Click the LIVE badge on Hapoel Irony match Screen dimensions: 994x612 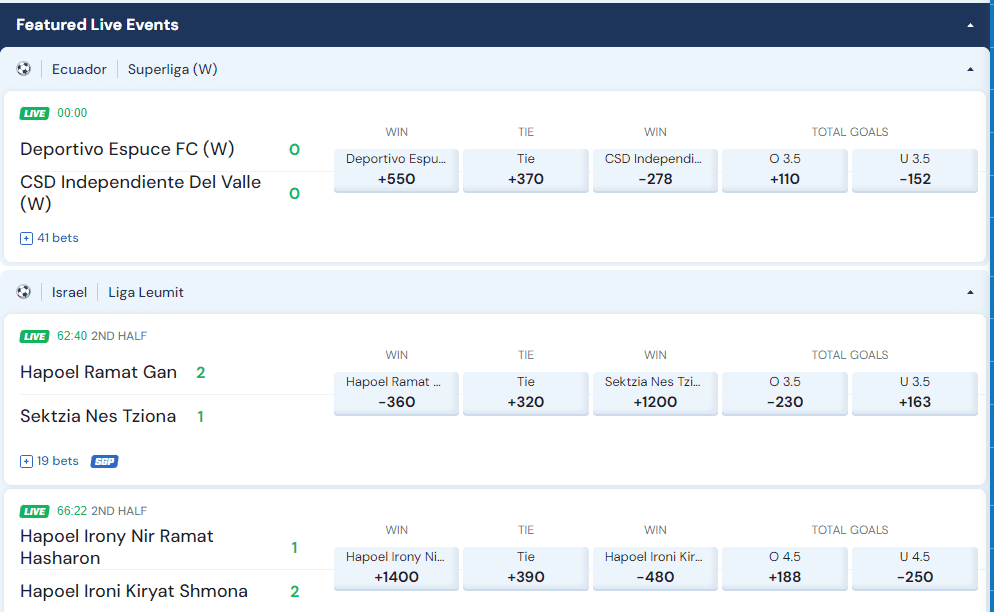point(34,510)
